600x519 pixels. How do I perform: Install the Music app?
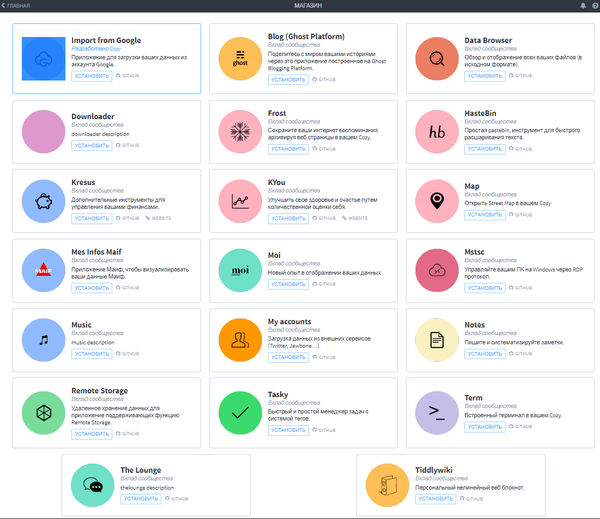coord(92,354)
